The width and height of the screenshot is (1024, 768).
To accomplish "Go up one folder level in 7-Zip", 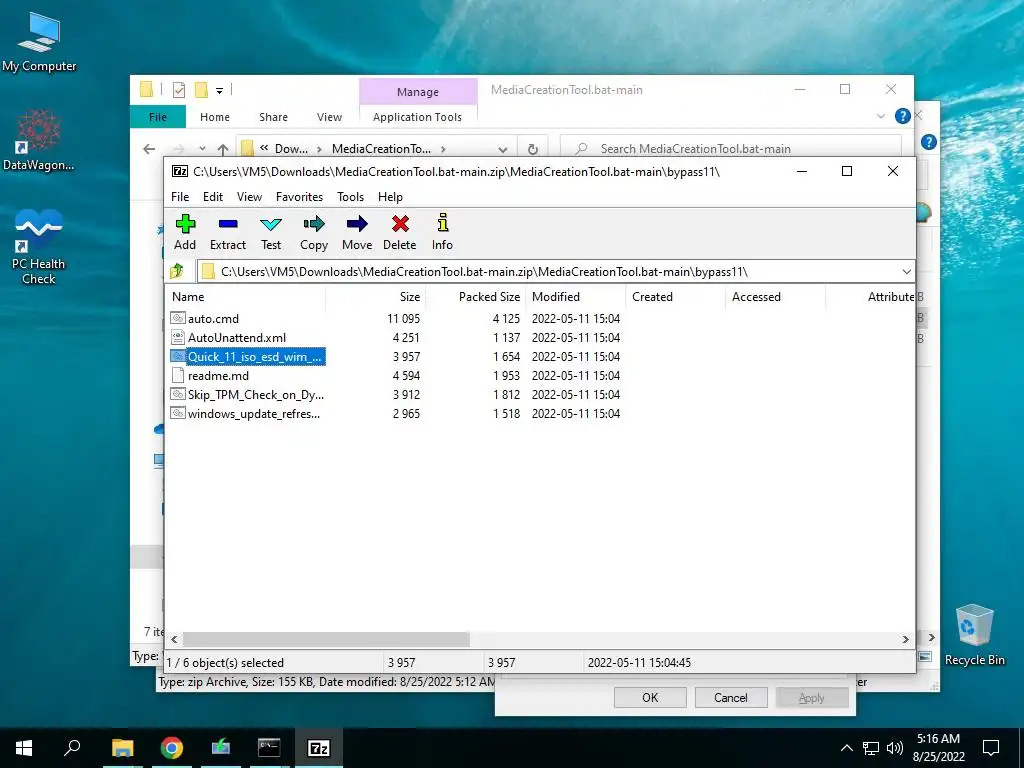I will point(177,271).
